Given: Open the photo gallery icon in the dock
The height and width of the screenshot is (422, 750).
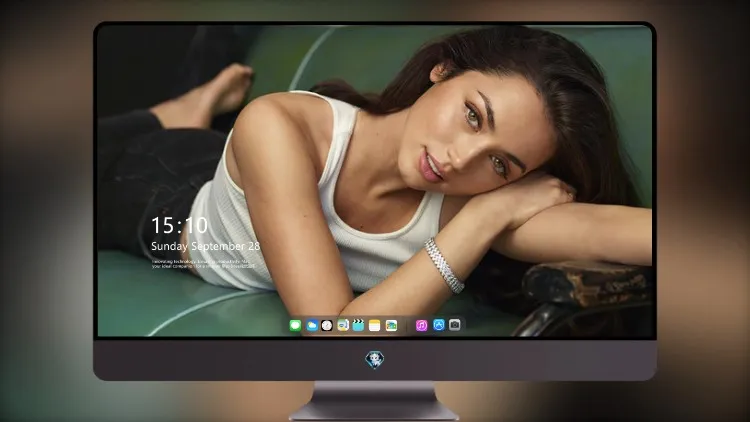Looking at the screenshot, I should click(391, 325).
